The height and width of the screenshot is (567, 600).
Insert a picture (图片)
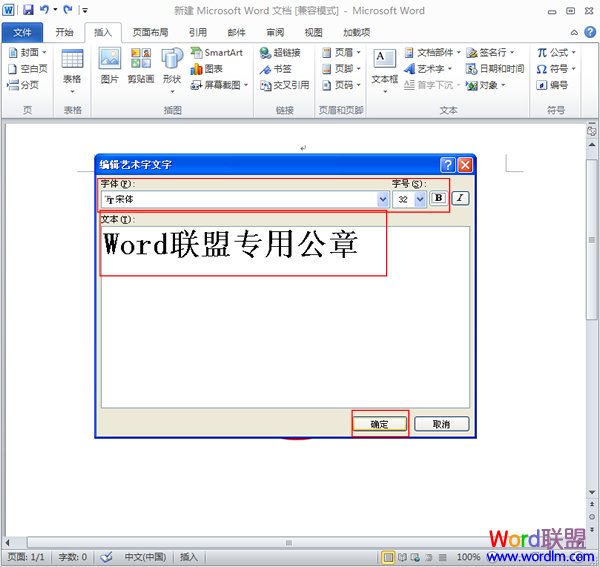click(110, 65)
